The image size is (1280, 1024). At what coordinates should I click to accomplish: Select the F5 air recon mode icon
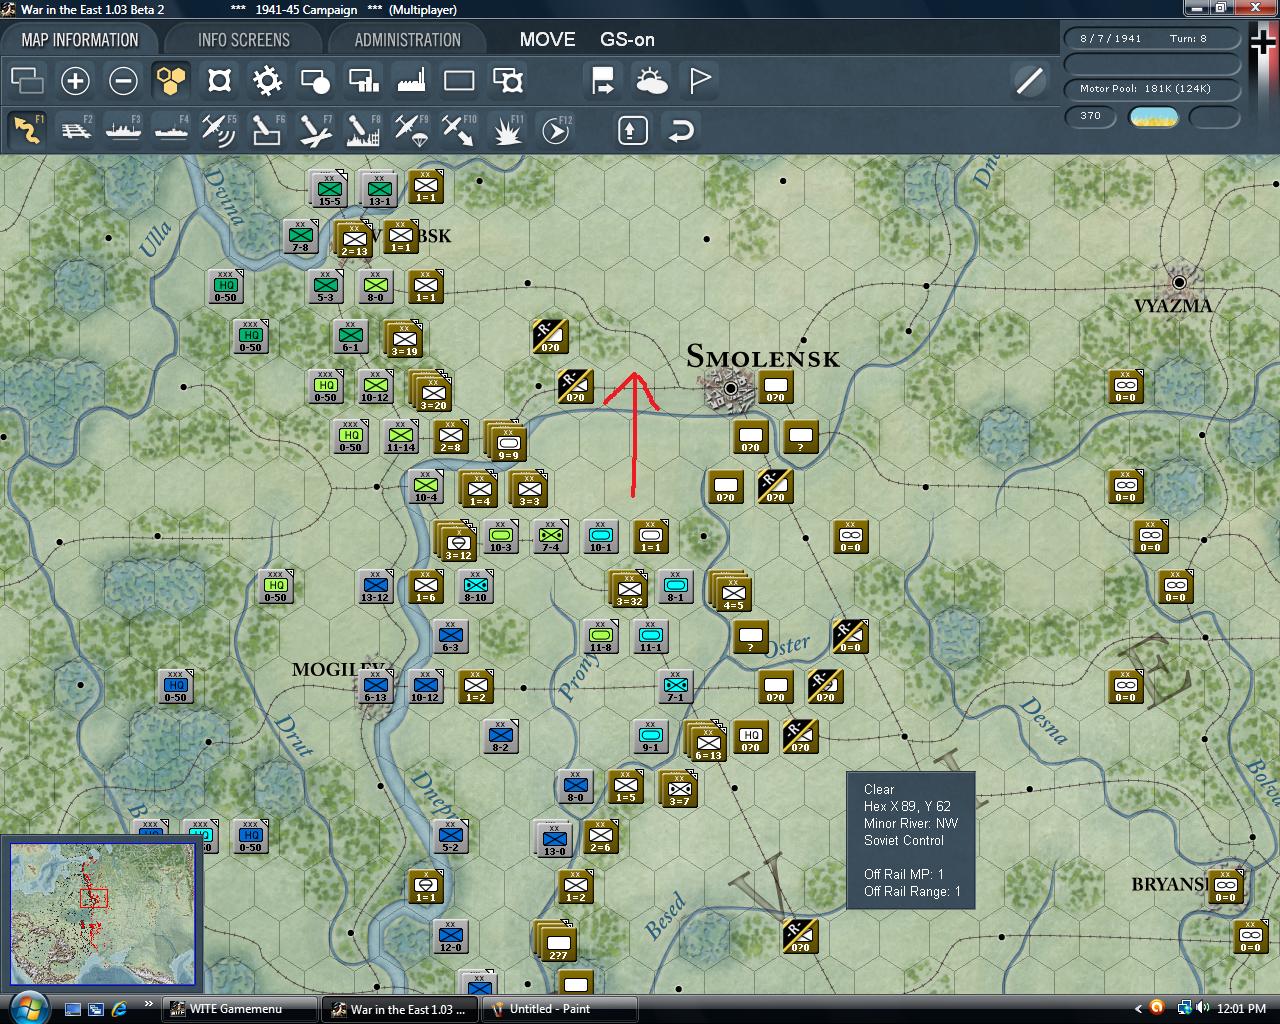coord(219,130)
